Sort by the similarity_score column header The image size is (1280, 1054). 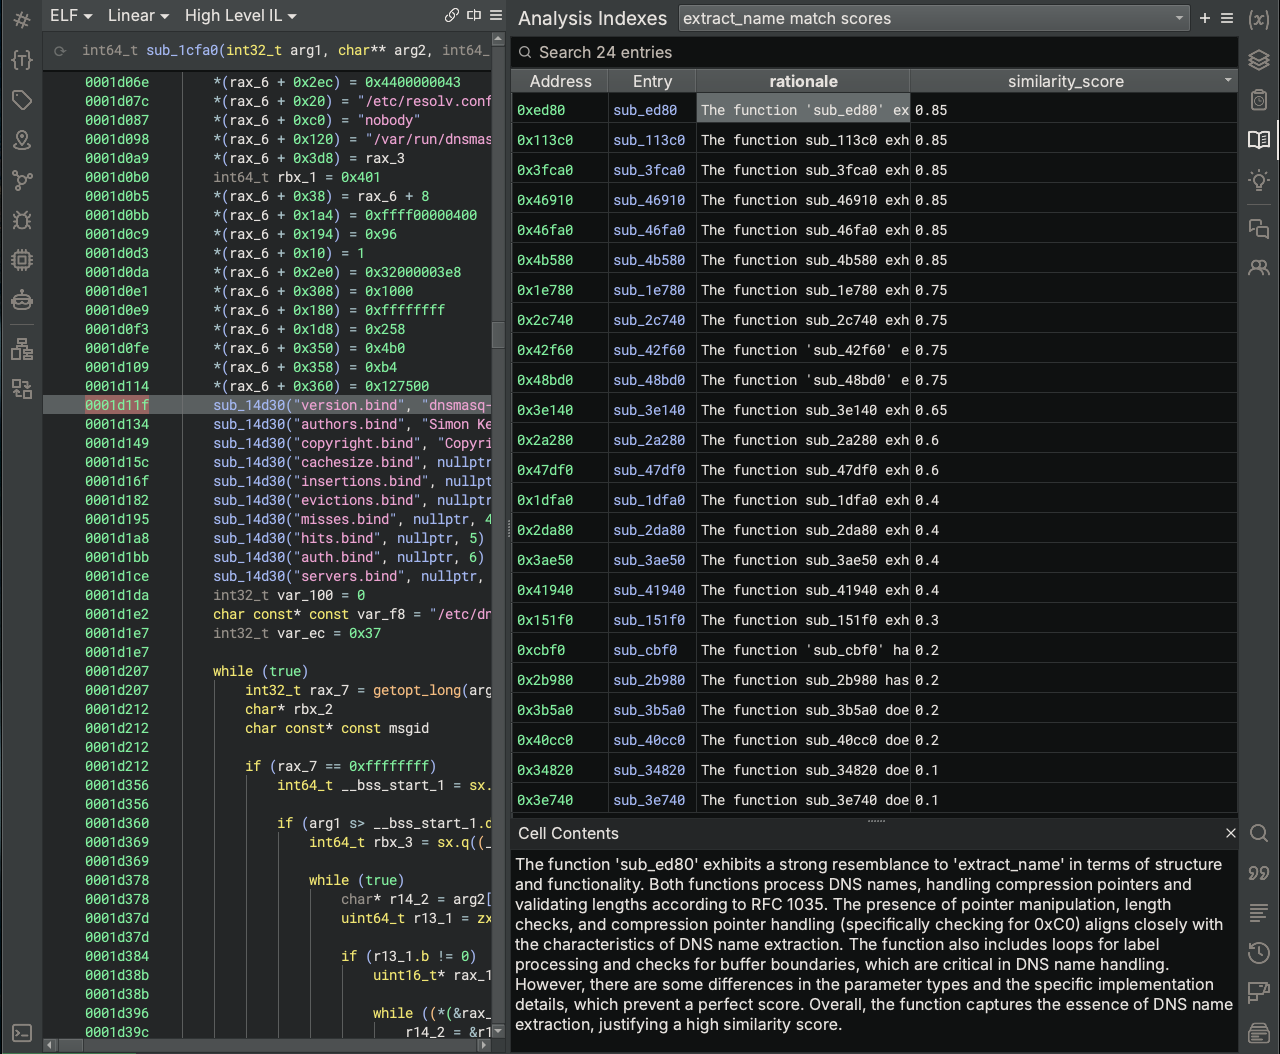1073,81
